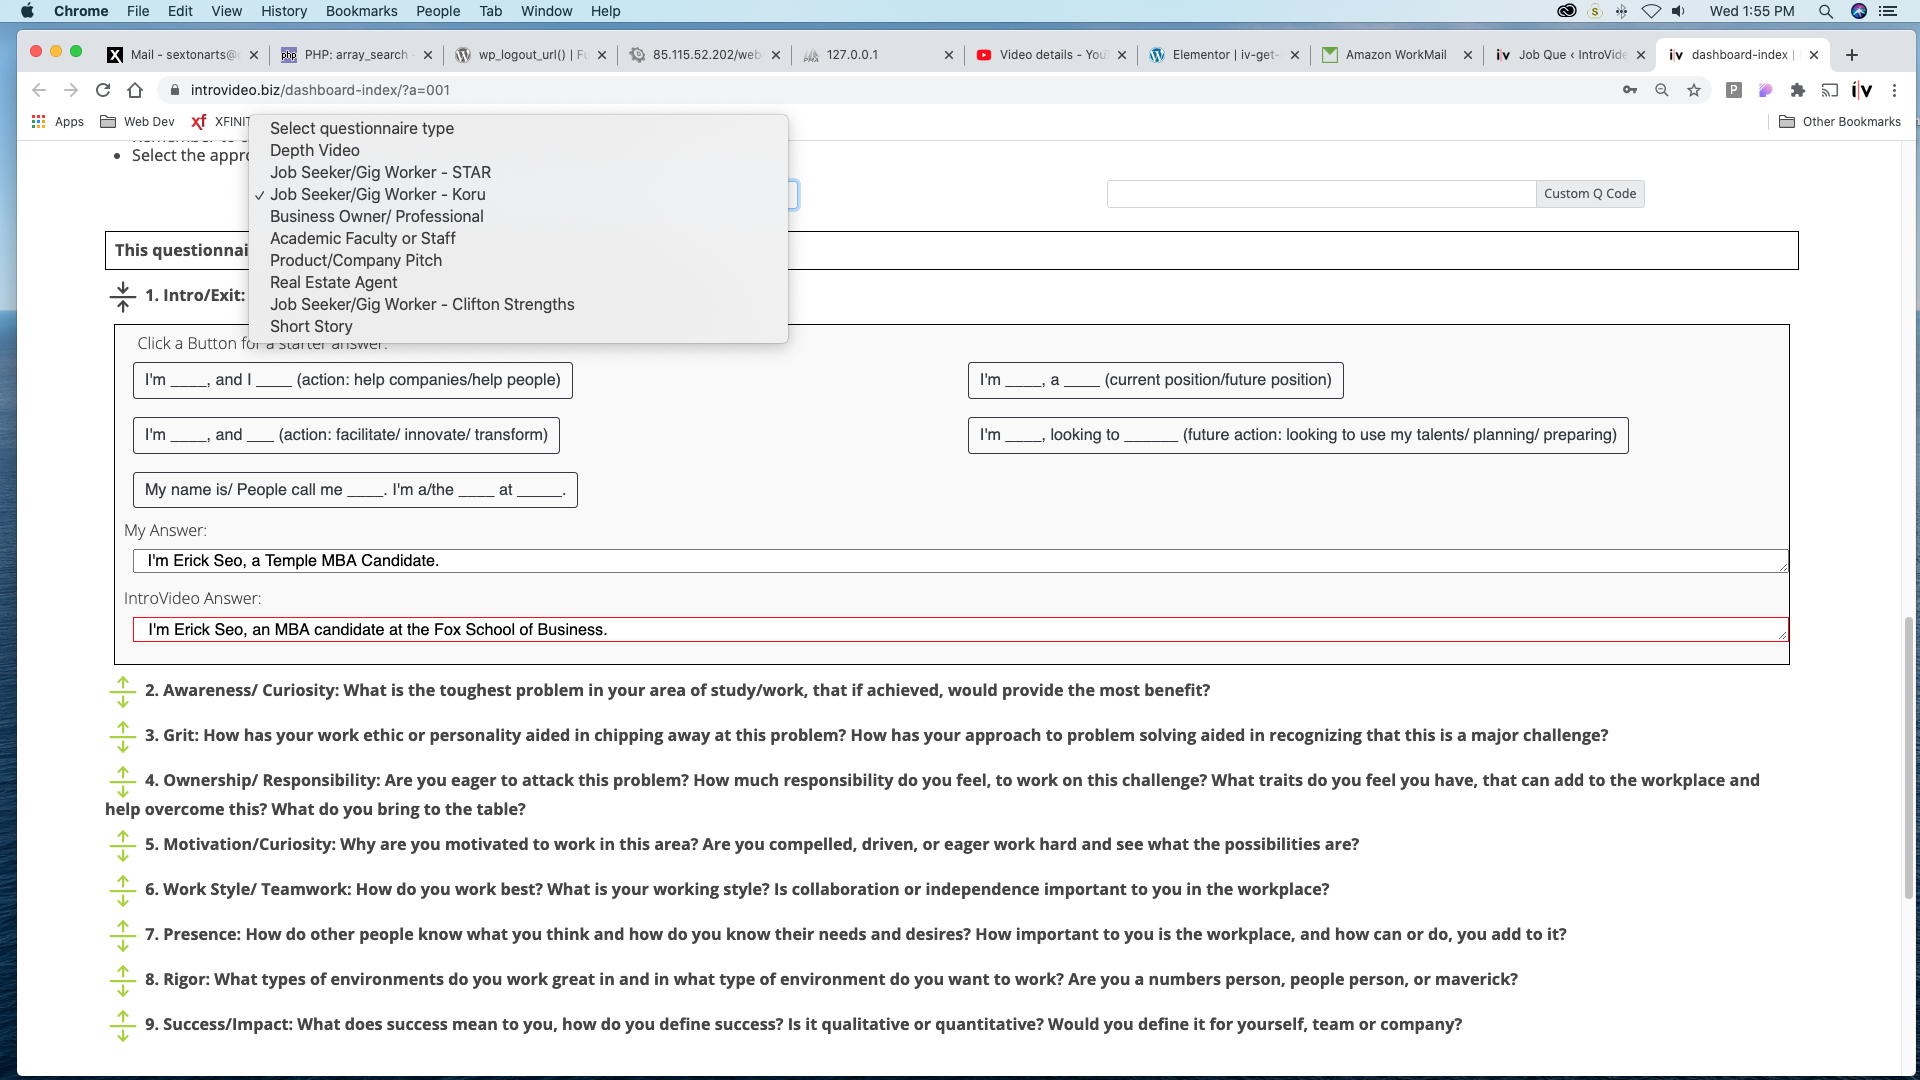Expand question 4 Ownership/Responsibility
Viewport: 1920px width, 1080px height.
tap(122, 781)
